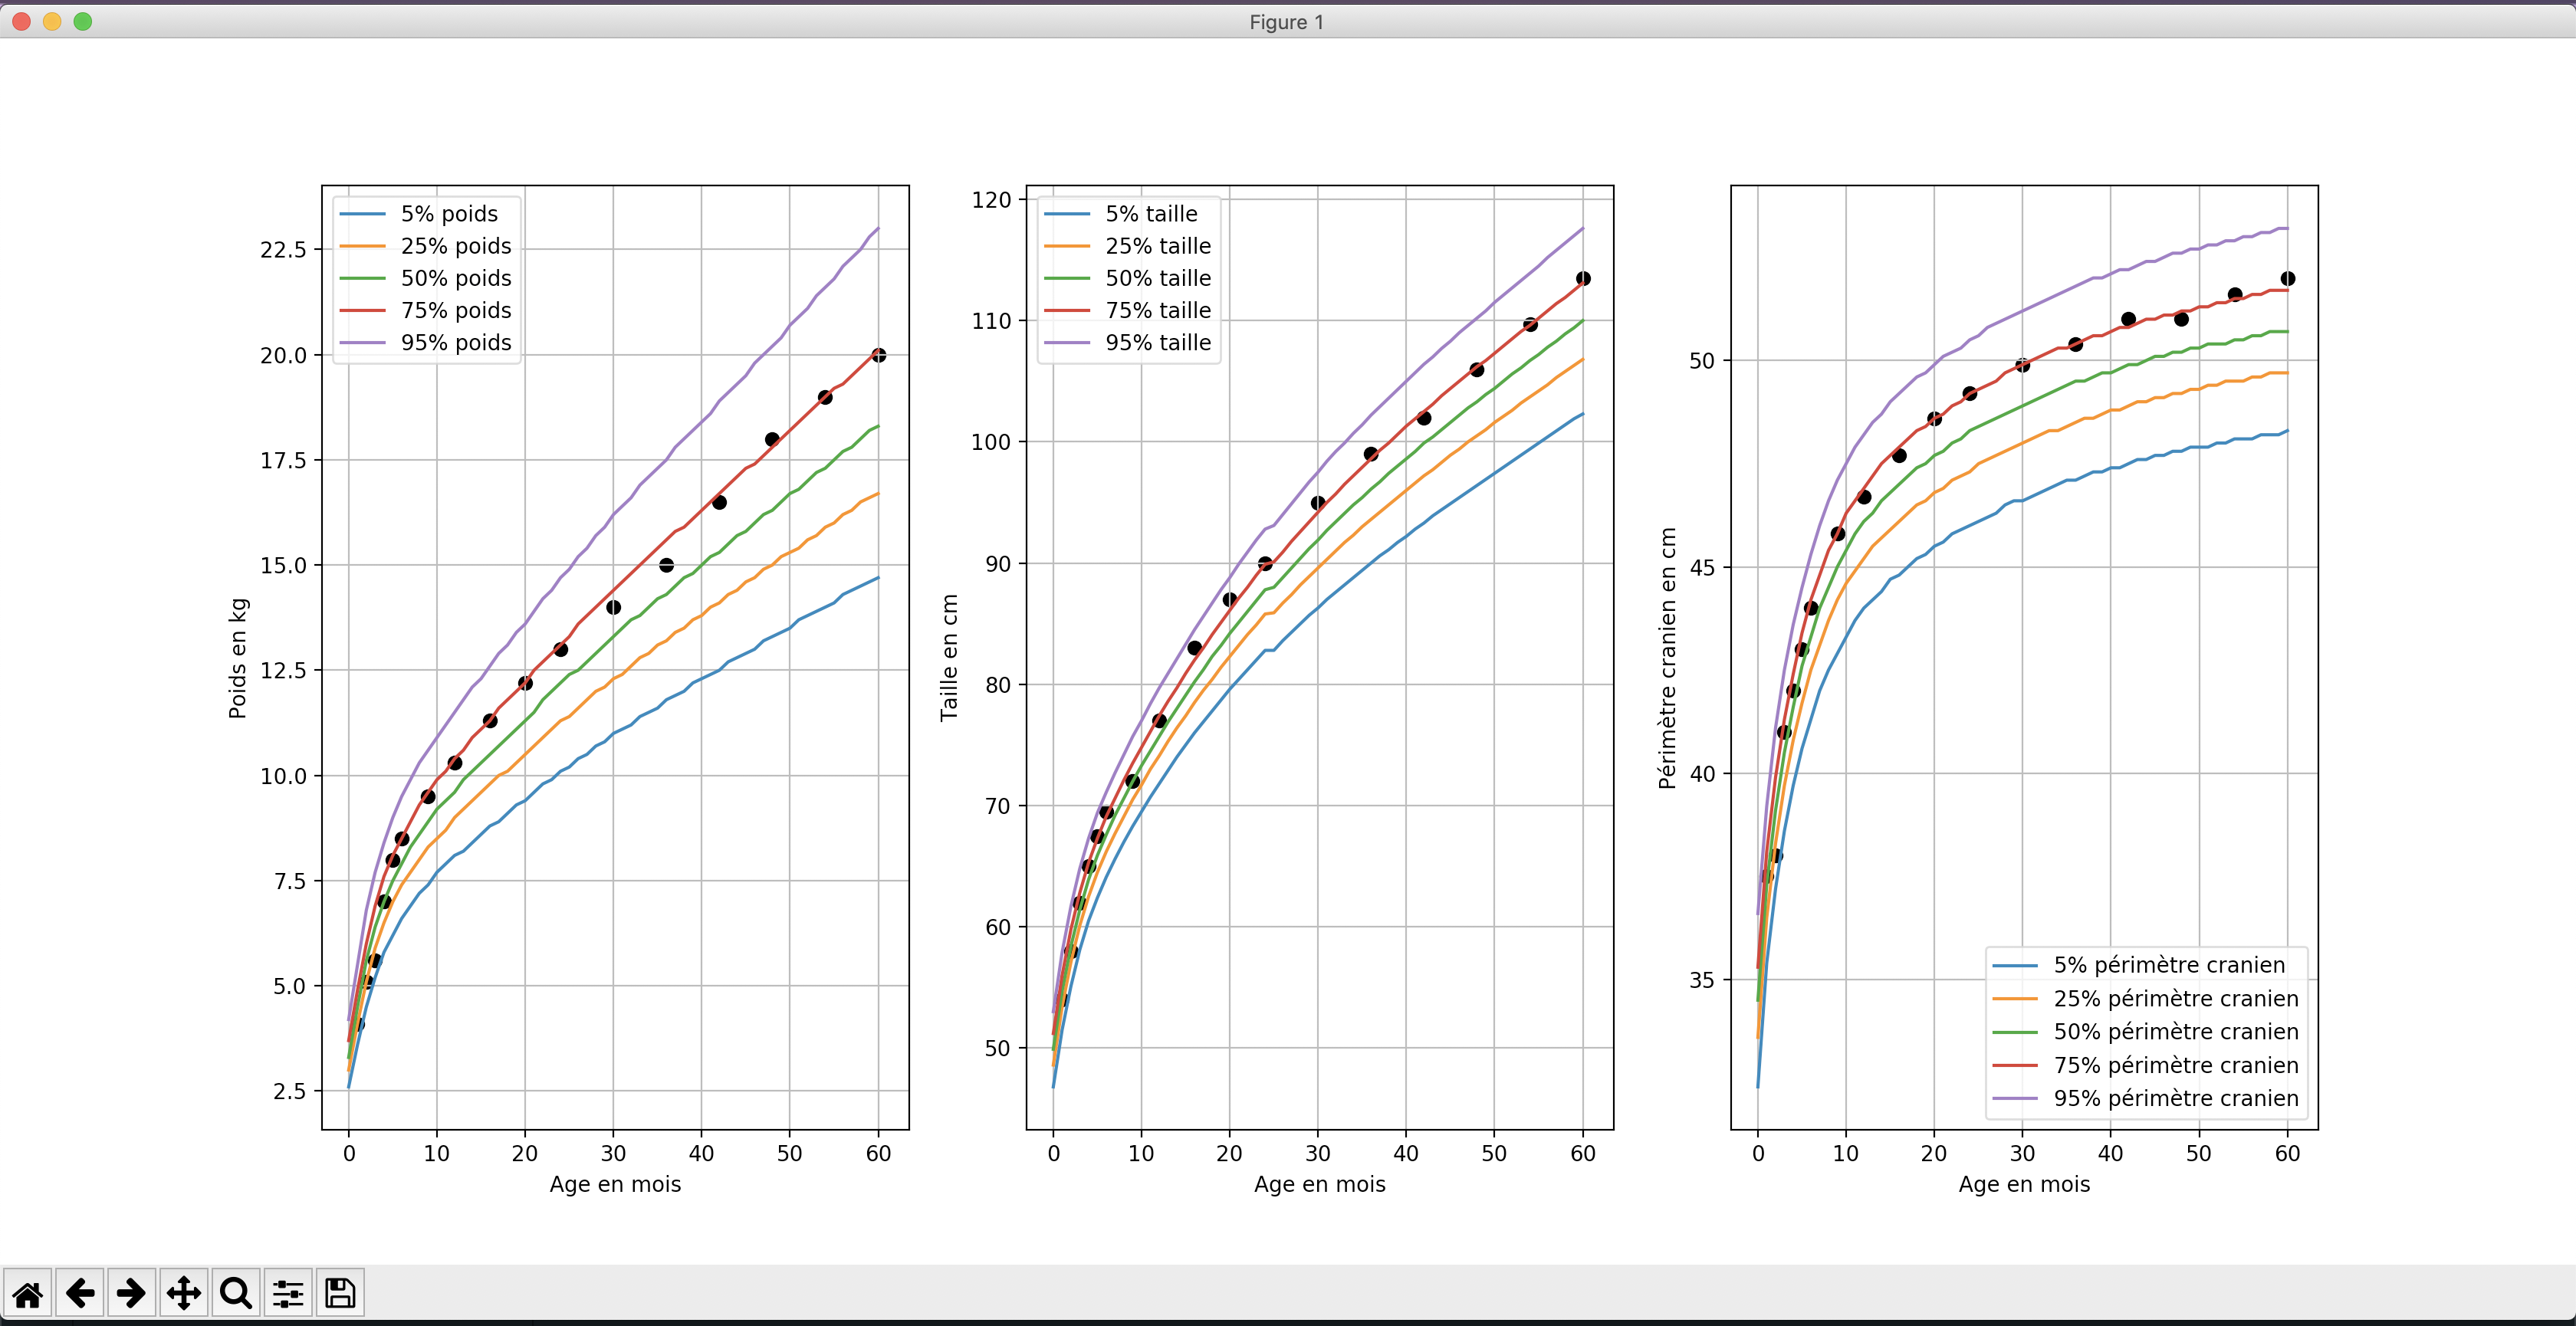Select the Pan axes tool
Screen dimensions: 2576x1326
tap(184, 1293)
